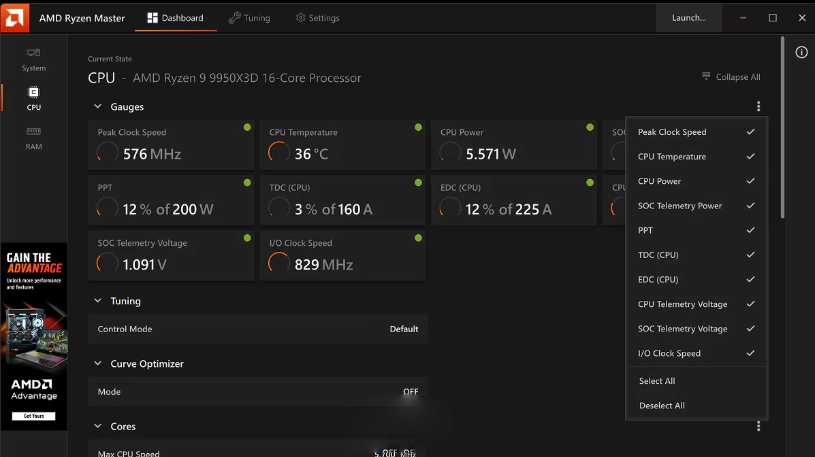Screen dimensions: 815x457
Task: Select the CPU sidebar section
Action: 34,99
